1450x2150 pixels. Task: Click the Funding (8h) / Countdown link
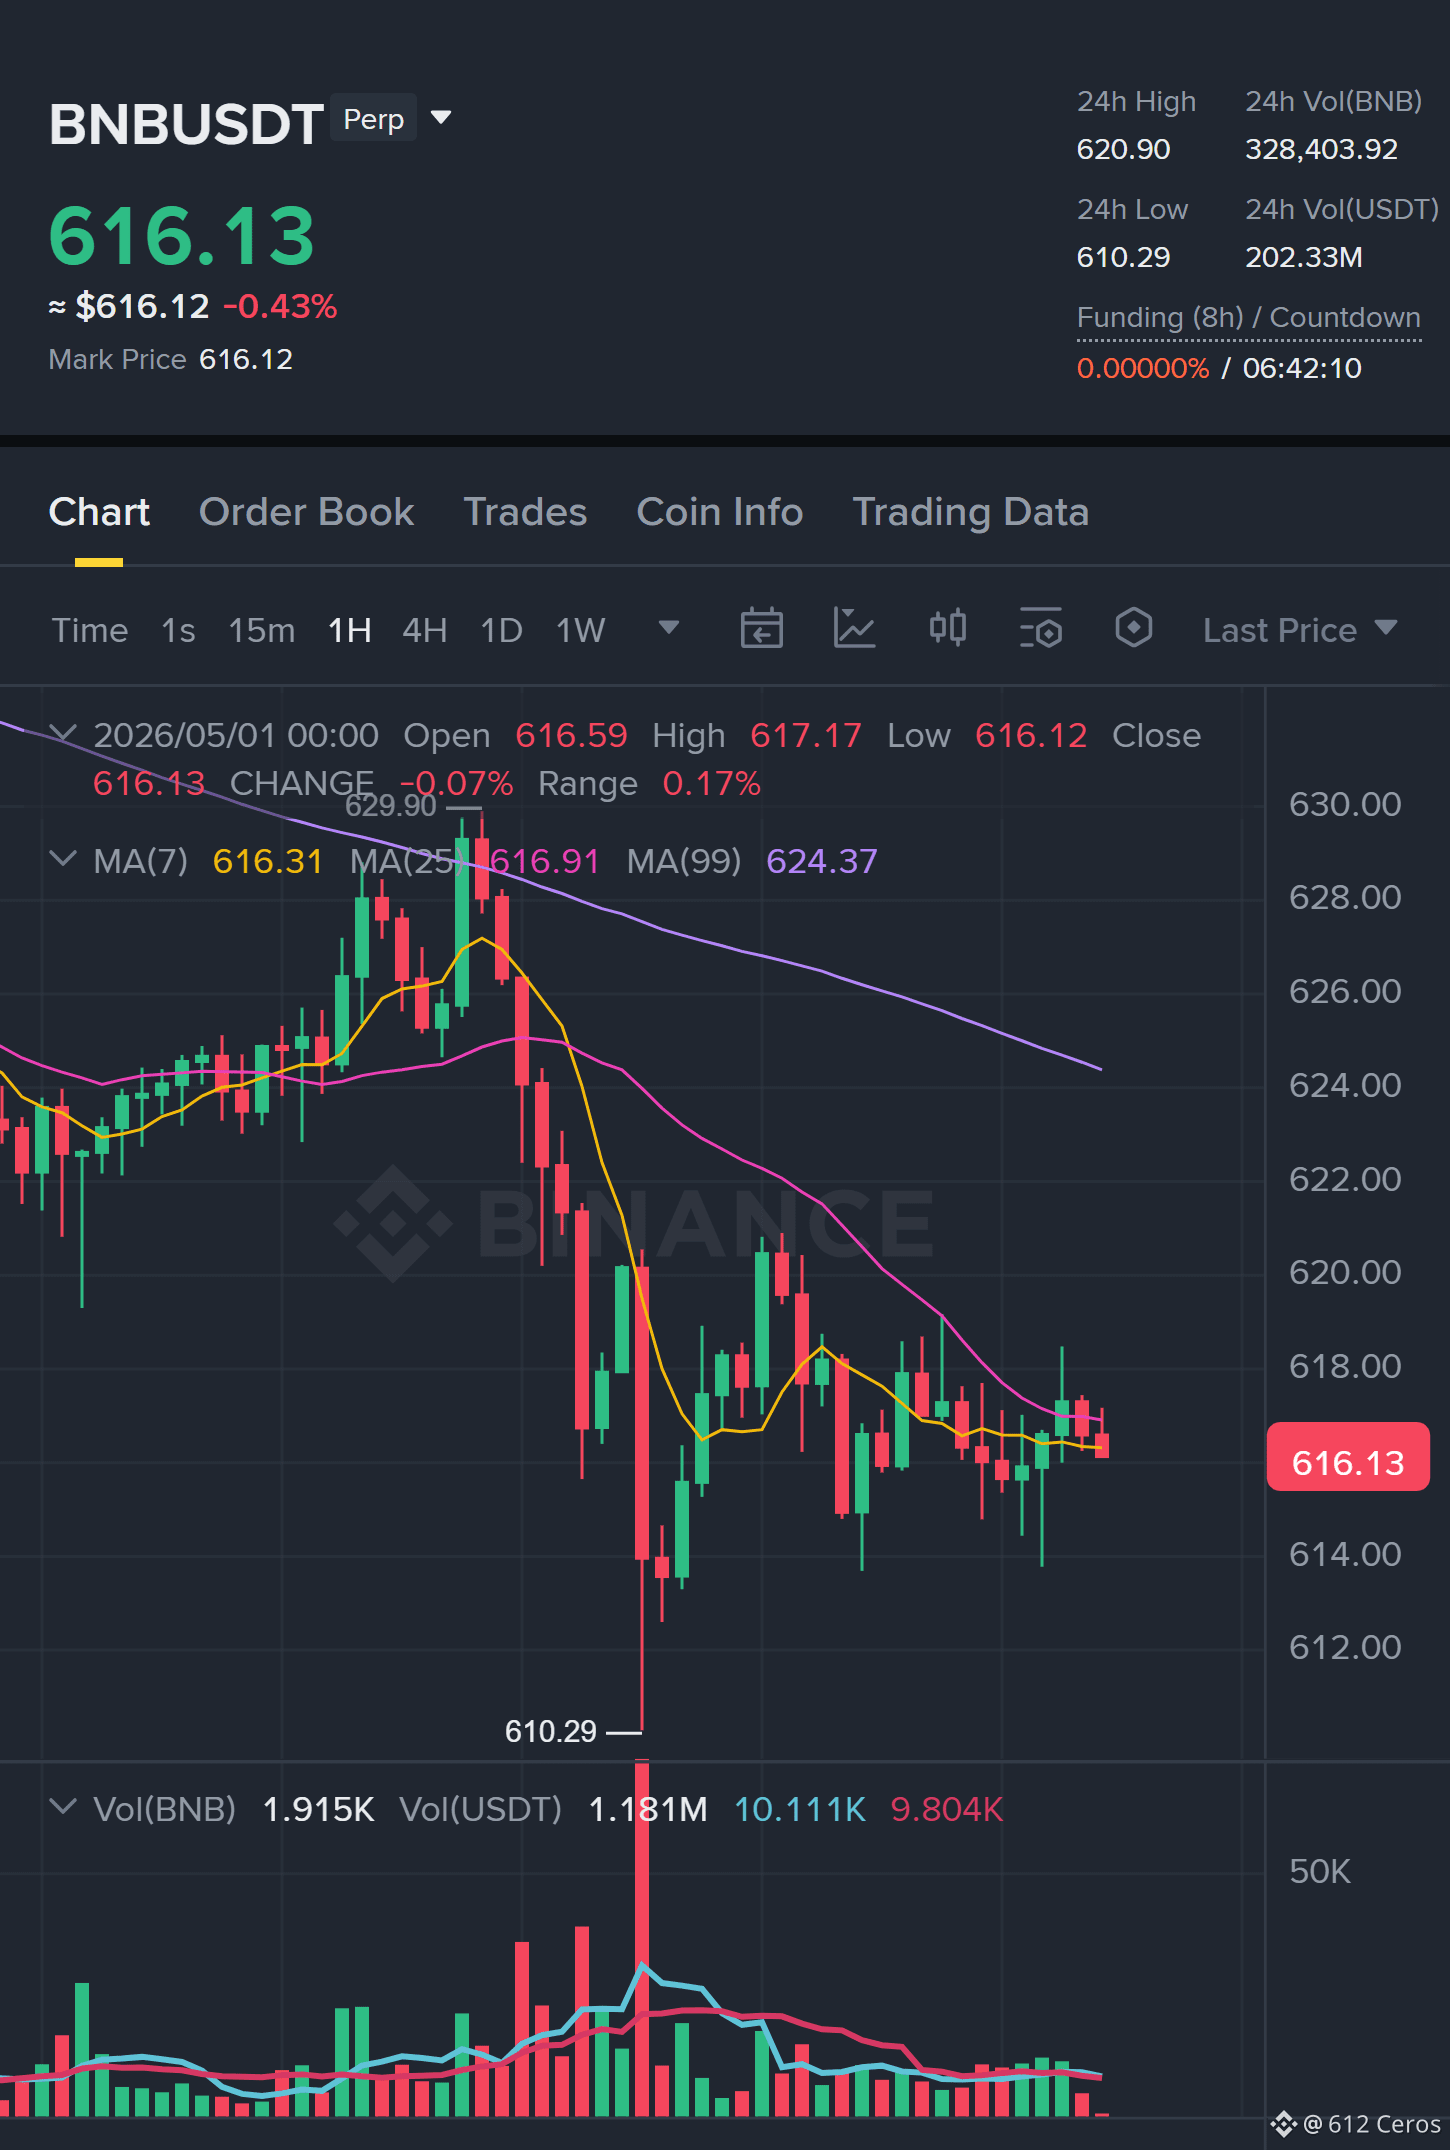[1248, 318]
